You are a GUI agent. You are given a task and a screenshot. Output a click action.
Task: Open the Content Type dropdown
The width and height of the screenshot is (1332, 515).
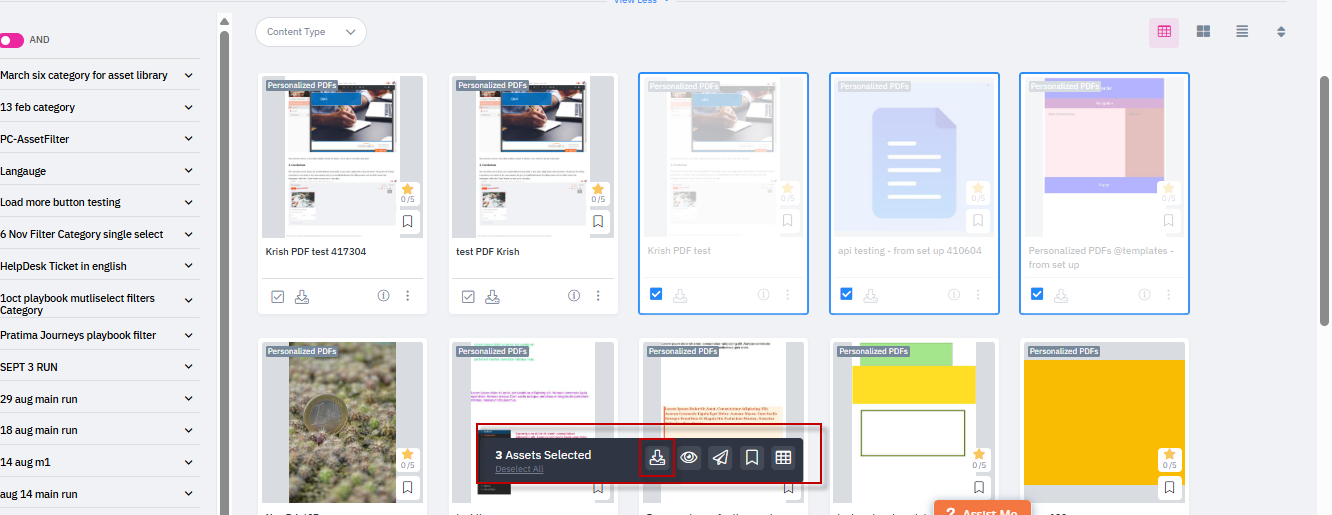pos(310,32)
